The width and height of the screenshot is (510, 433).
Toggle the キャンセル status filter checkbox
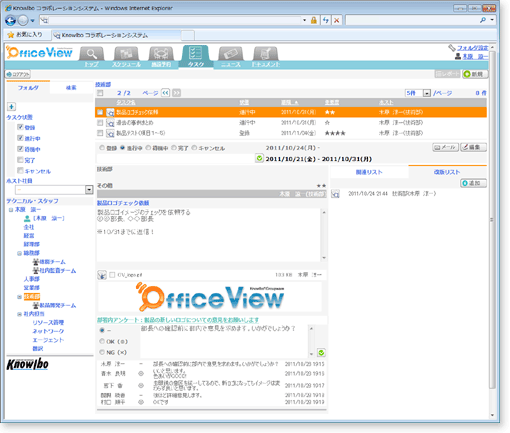point(20,171)
